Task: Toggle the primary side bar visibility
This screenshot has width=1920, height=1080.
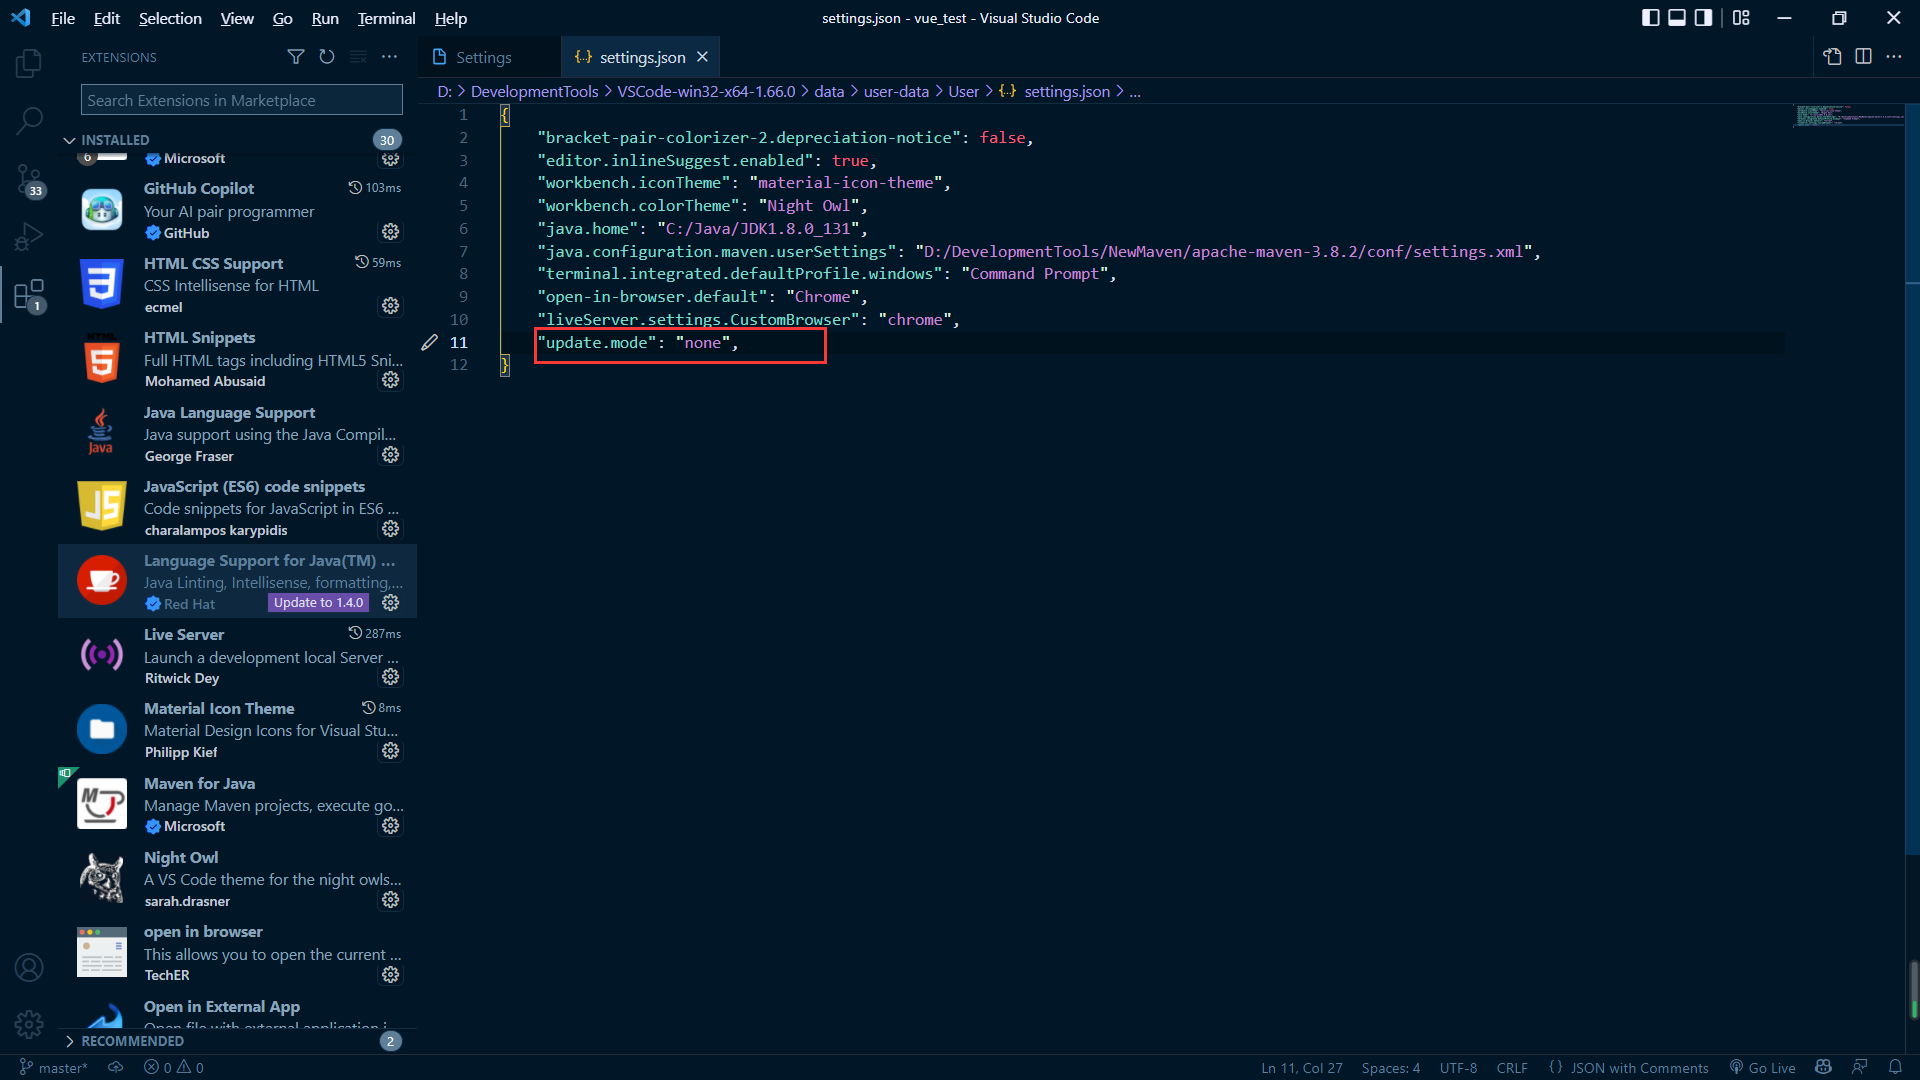Action: (1651, 18)
